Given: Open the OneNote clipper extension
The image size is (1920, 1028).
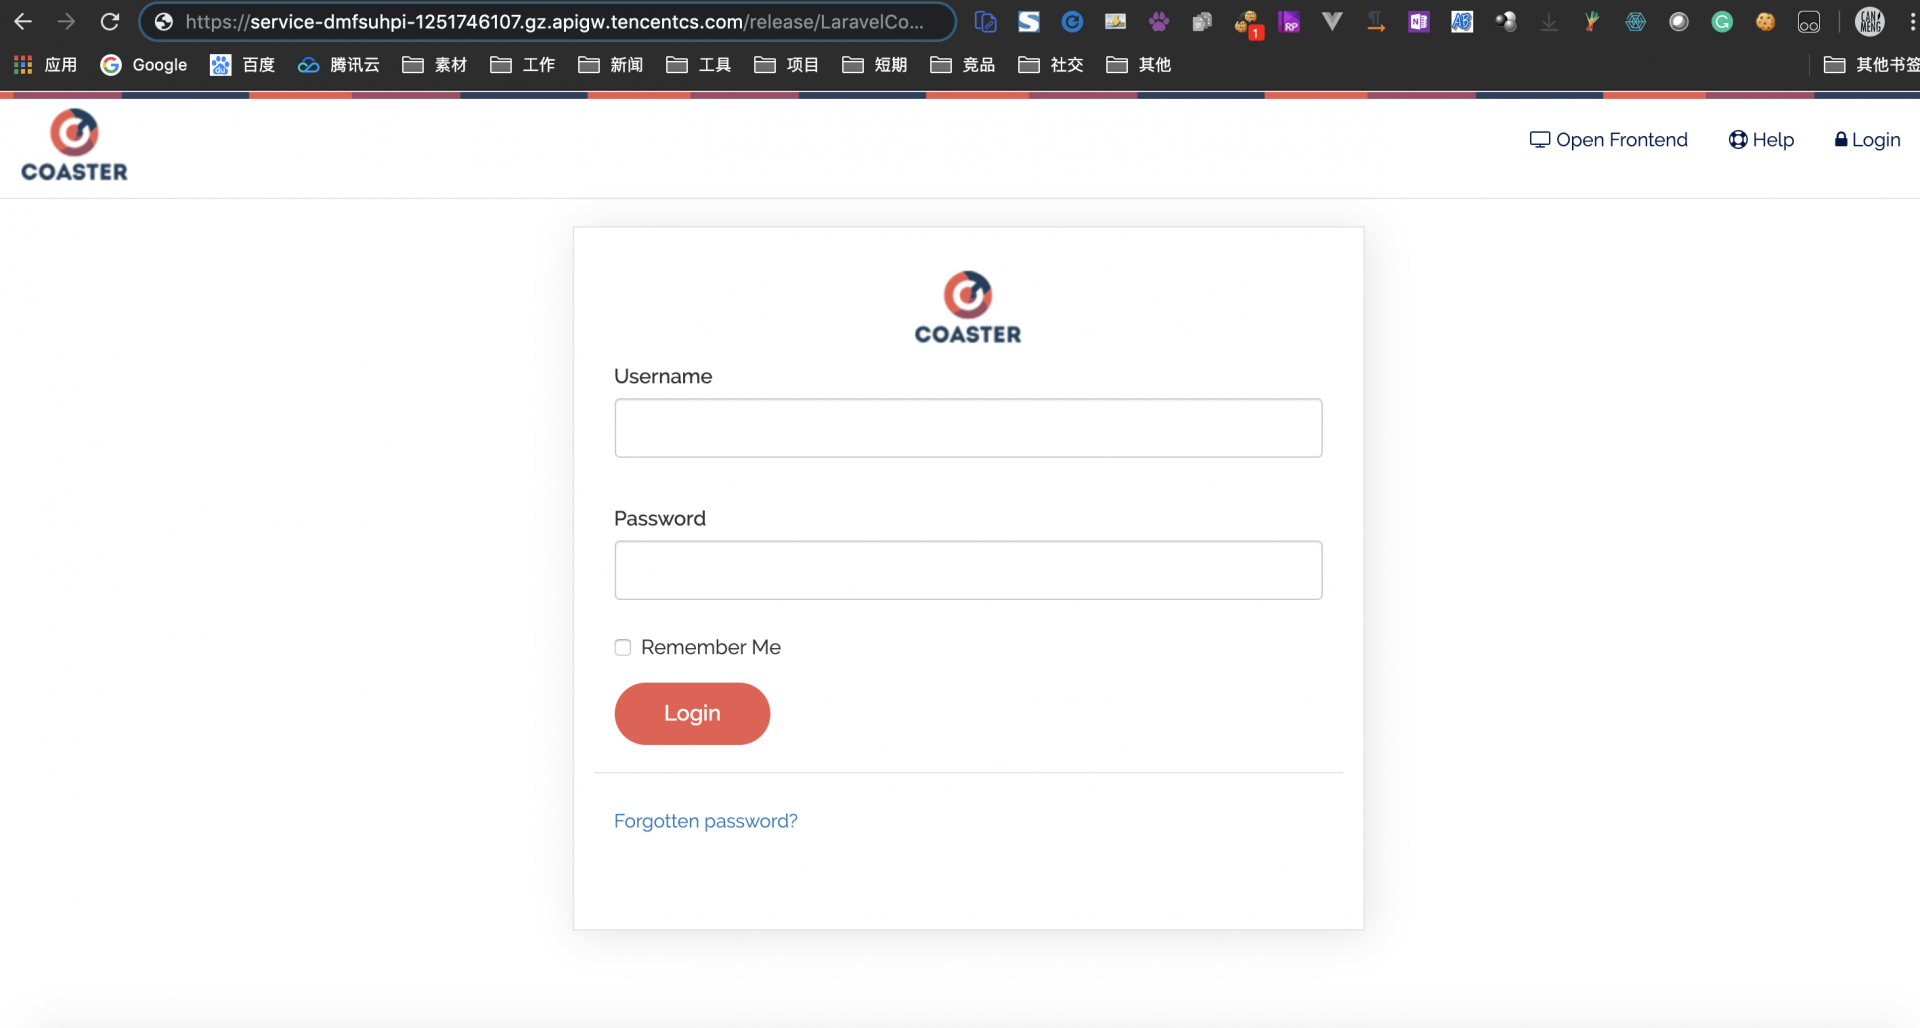Looking at the screenshot, I should [1419, 22].
